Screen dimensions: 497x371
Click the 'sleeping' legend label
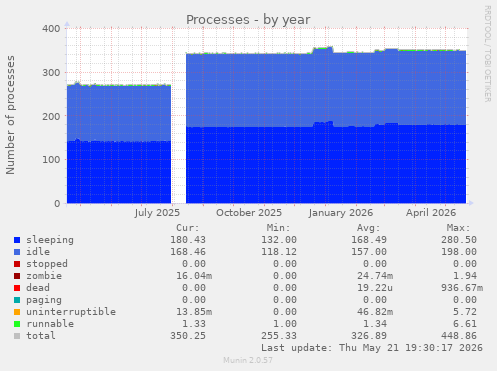pos(50,240)
